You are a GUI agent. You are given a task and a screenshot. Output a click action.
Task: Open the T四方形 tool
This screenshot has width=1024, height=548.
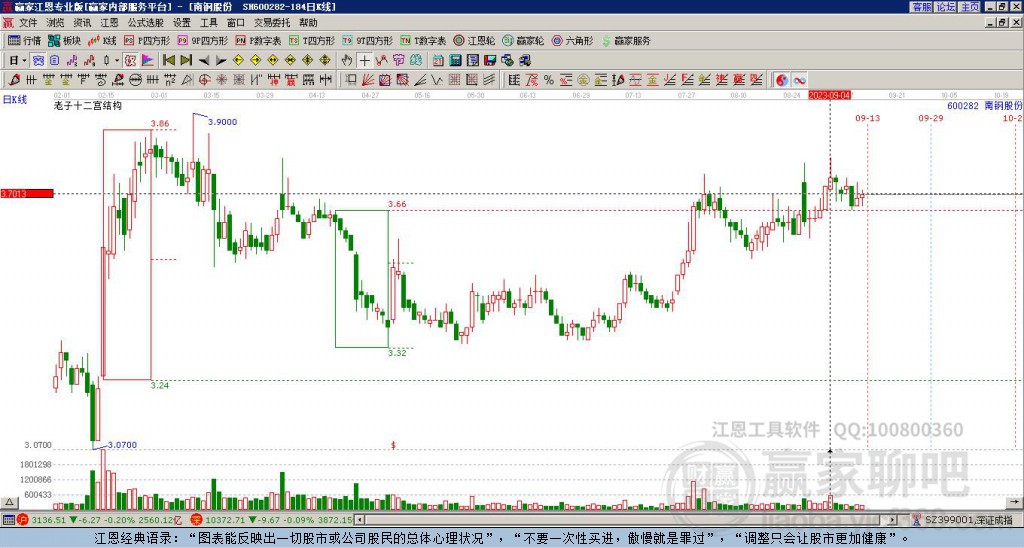312,40
